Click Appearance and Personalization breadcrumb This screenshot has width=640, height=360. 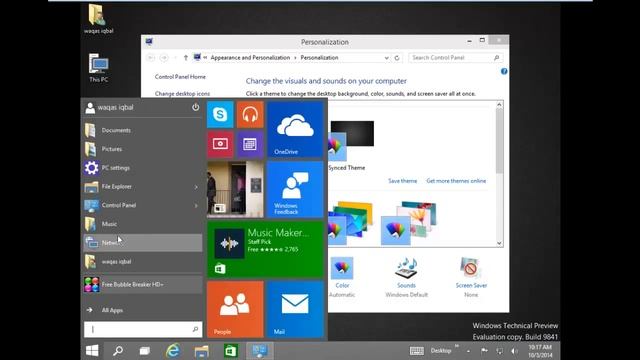click(250, 58)
